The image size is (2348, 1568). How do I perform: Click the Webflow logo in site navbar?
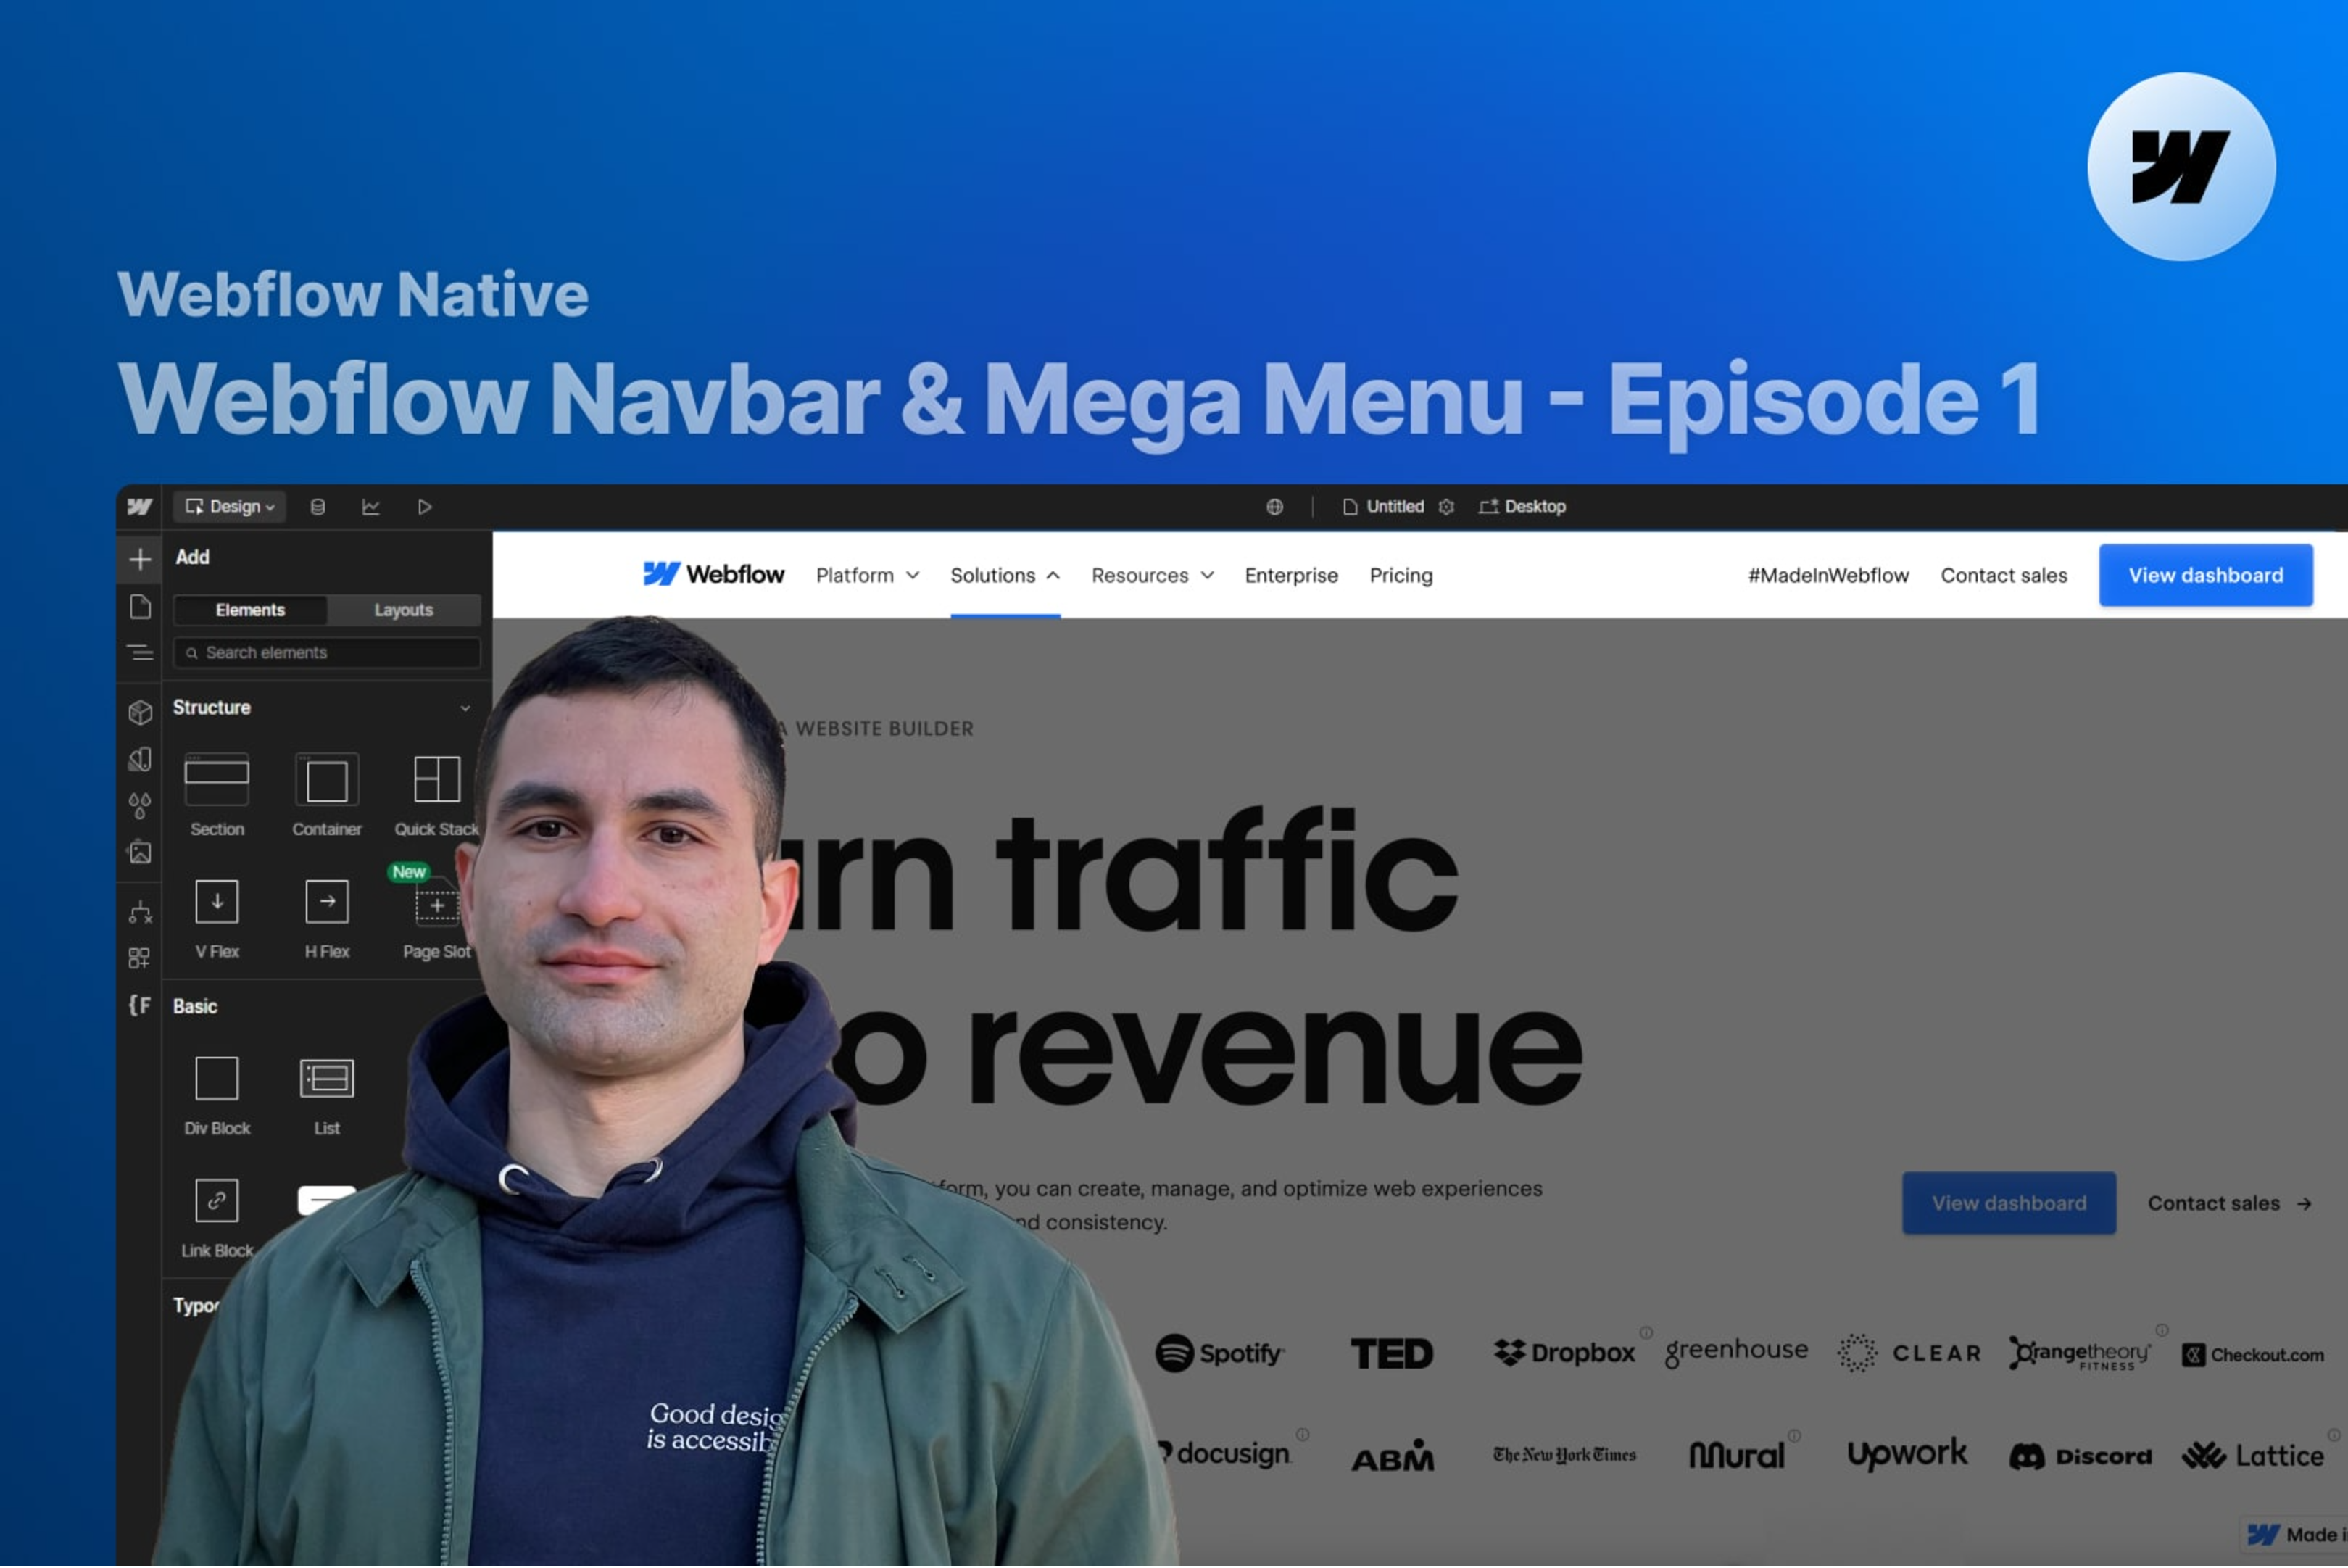point(713,575)
